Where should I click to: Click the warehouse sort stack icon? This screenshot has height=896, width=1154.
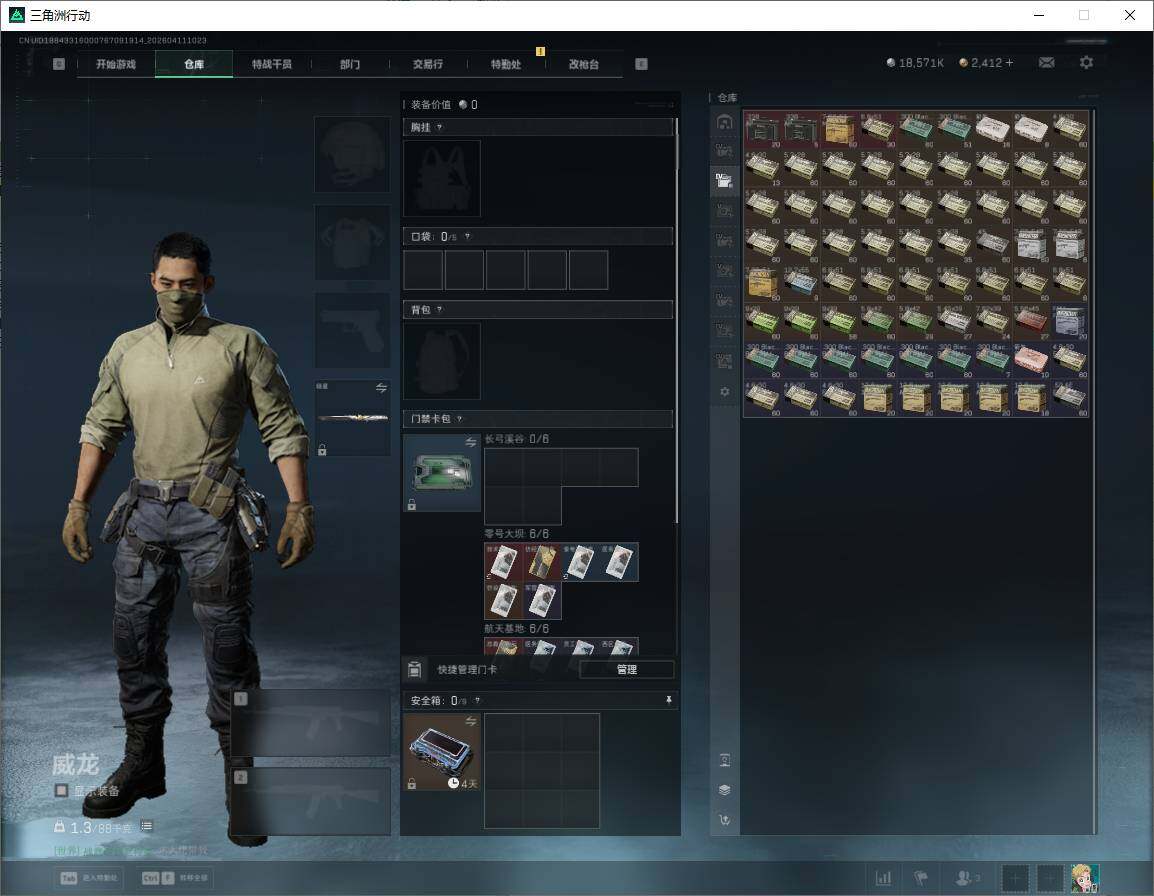[x=724, y=790]
